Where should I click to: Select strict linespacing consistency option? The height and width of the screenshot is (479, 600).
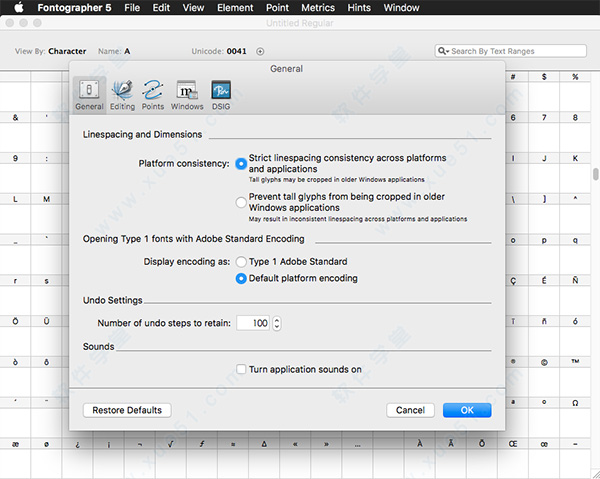[x=241, y=163]
